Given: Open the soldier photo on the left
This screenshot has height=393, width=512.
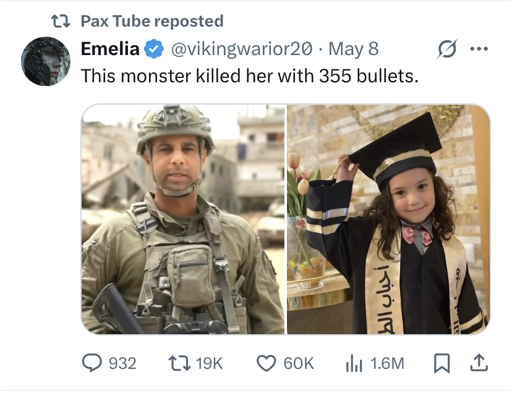Looking at the screenshot, I should click(x=183, y=219).
